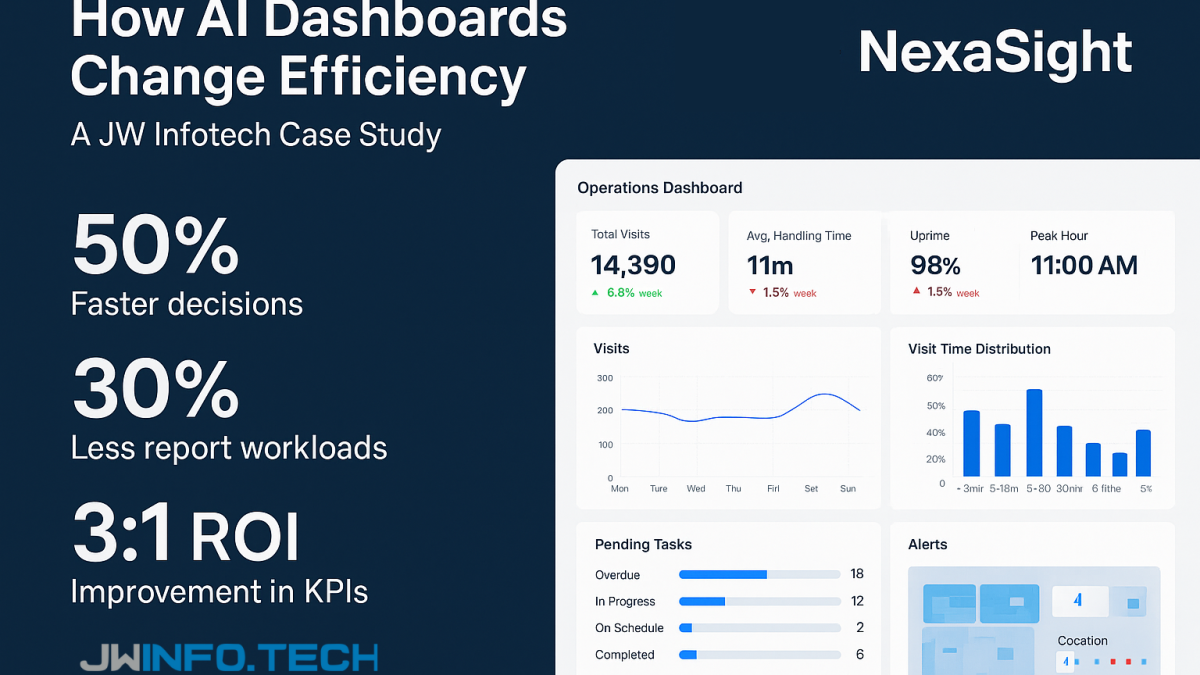This screenshot has height=675, width=1200.
Task: Click the NexaSight brand name
Action: [x=995, y=51]
